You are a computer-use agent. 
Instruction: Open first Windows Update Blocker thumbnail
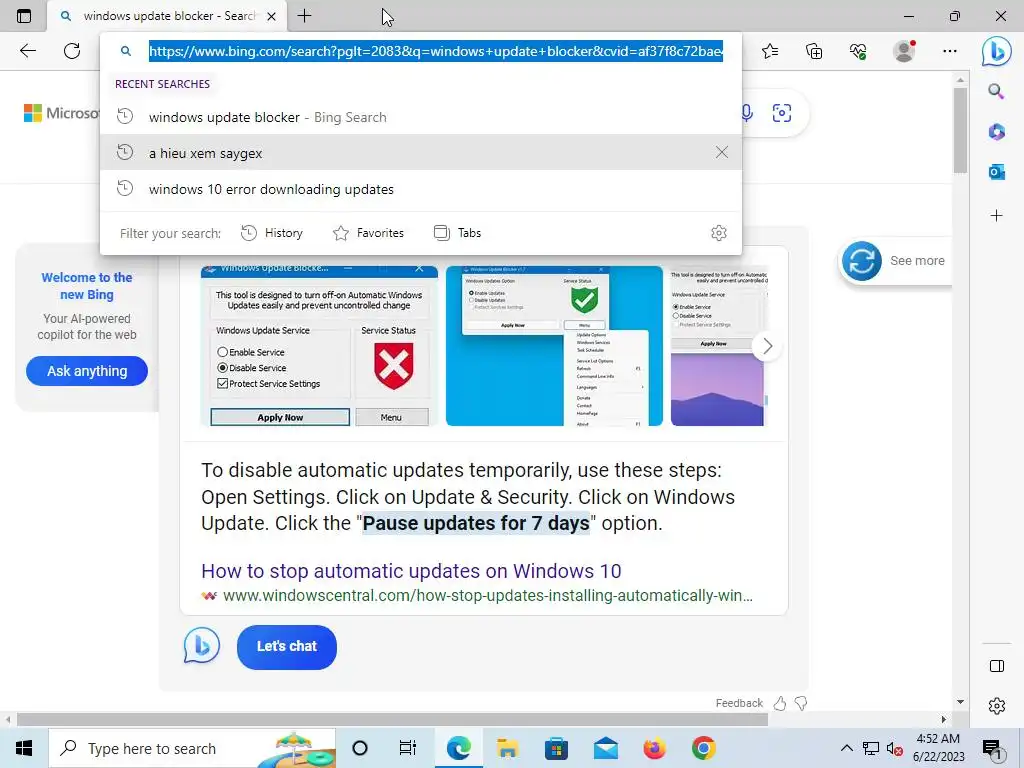[x=319, y=345]
